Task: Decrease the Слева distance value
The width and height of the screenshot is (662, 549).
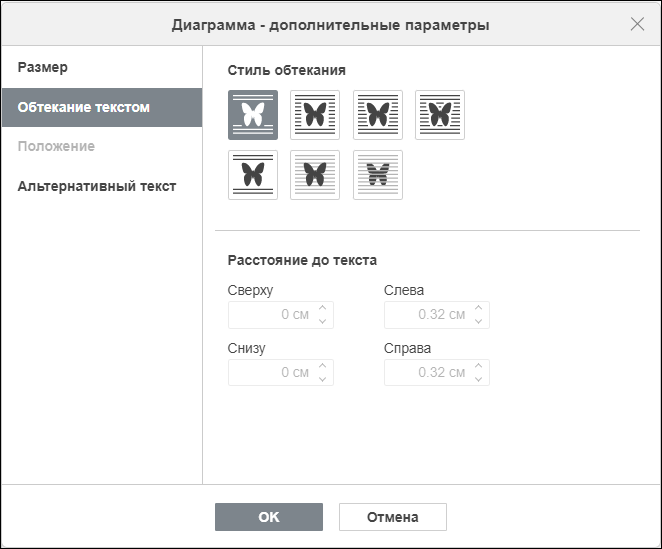Action: tap(478, 321)
